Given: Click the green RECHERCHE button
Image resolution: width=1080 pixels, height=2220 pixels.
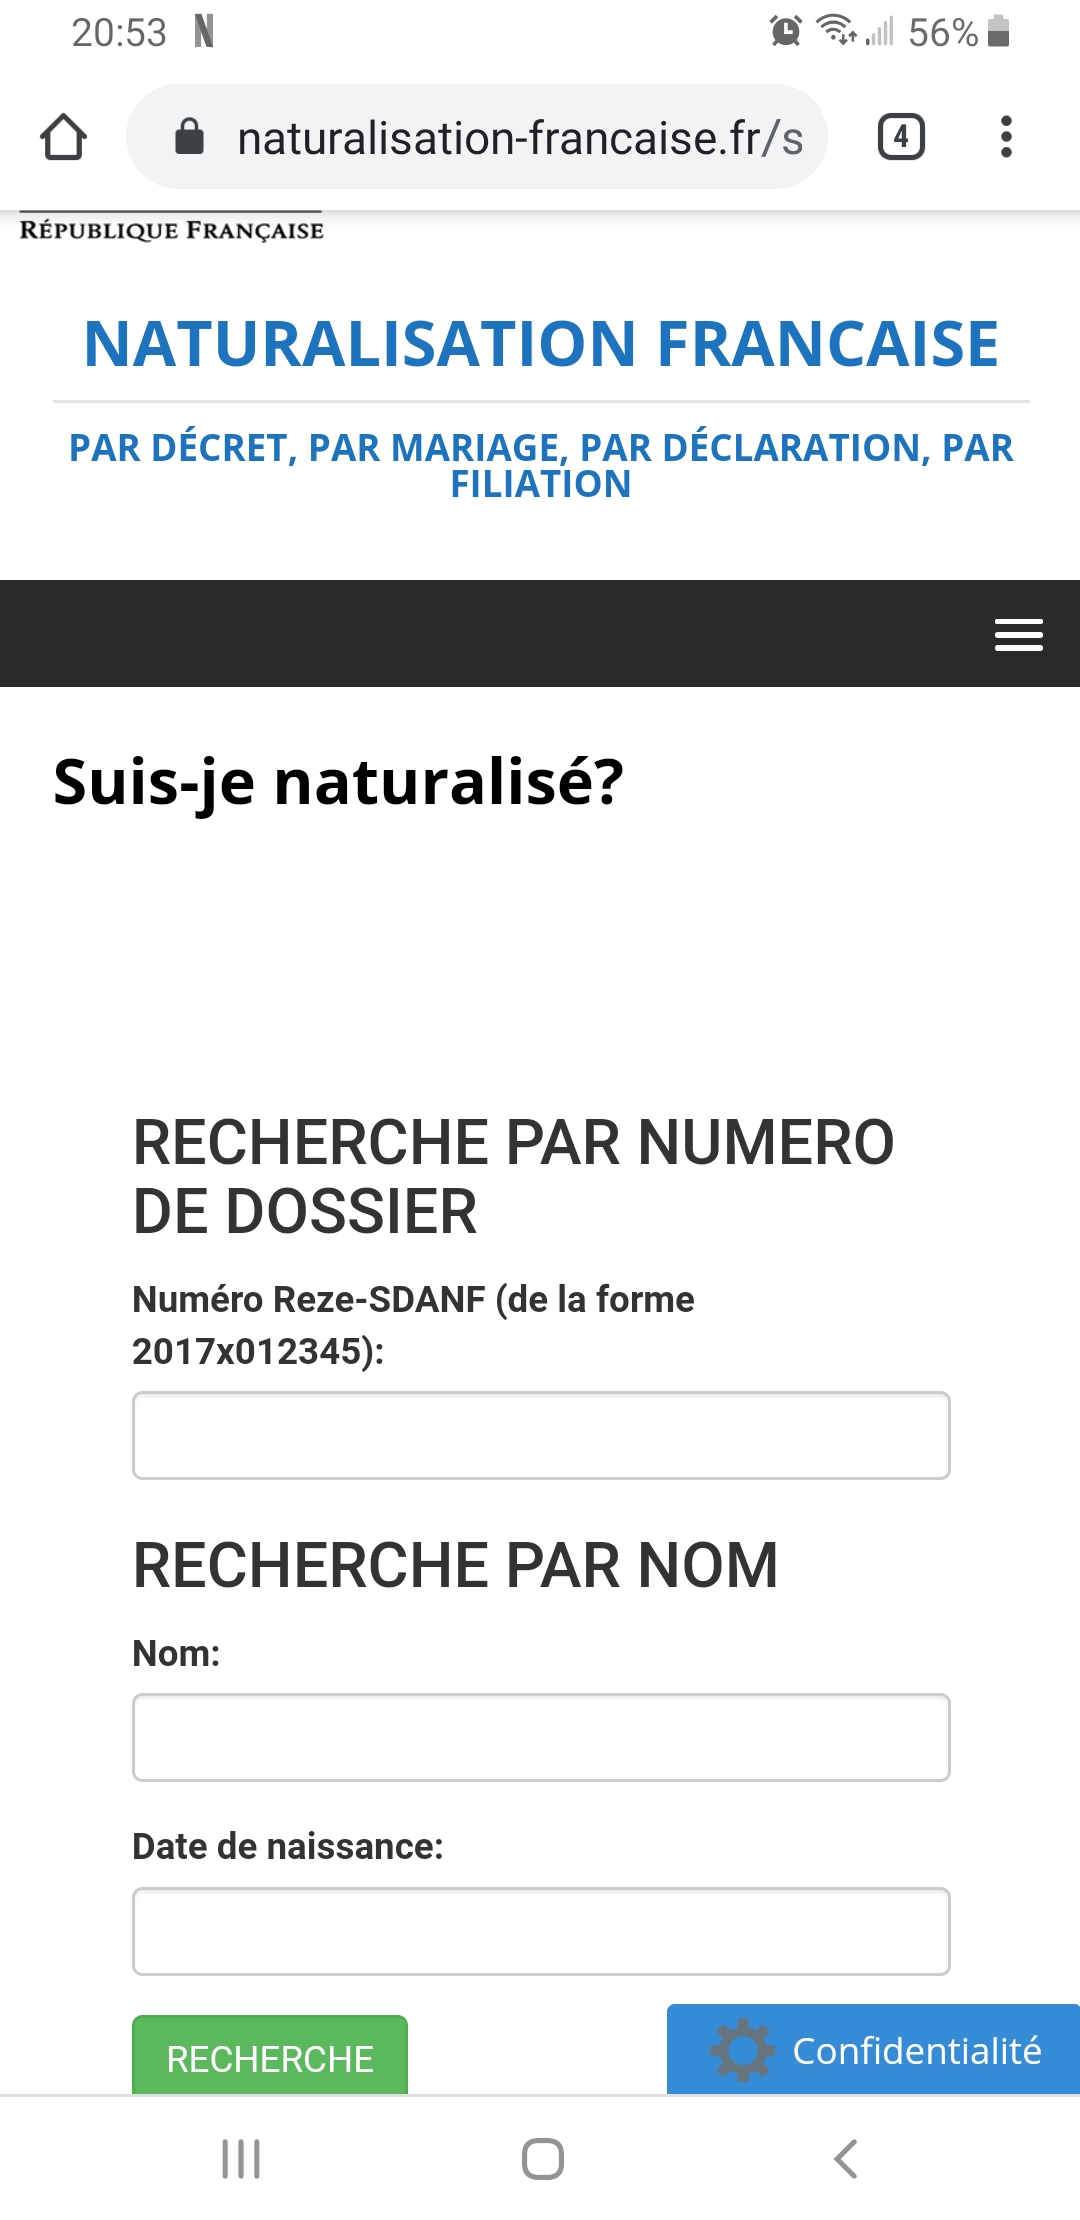Looking at the screenshot, I should pos(270,2055).
